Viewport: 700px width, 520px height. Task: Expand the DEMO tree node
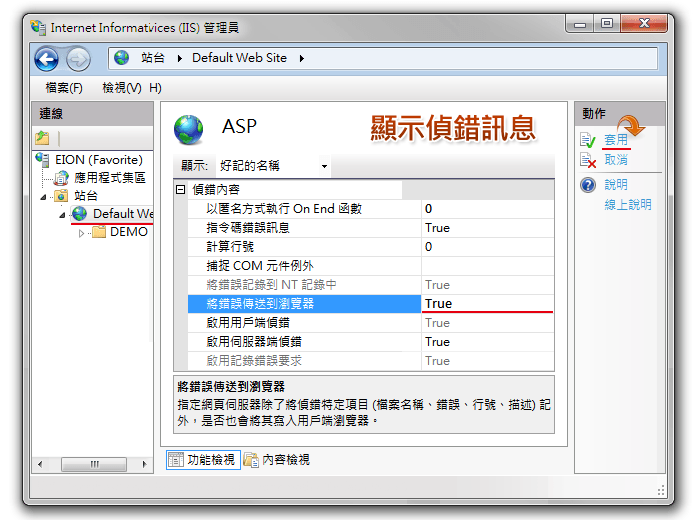[x=81, y=233]
